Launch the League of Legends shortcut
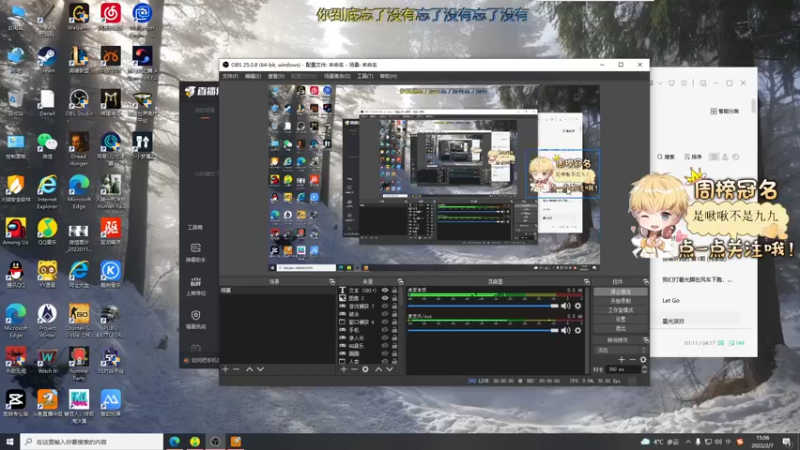The width and height of the screenshot is (800, 450). pyautogui.click(x=79, y=59)
